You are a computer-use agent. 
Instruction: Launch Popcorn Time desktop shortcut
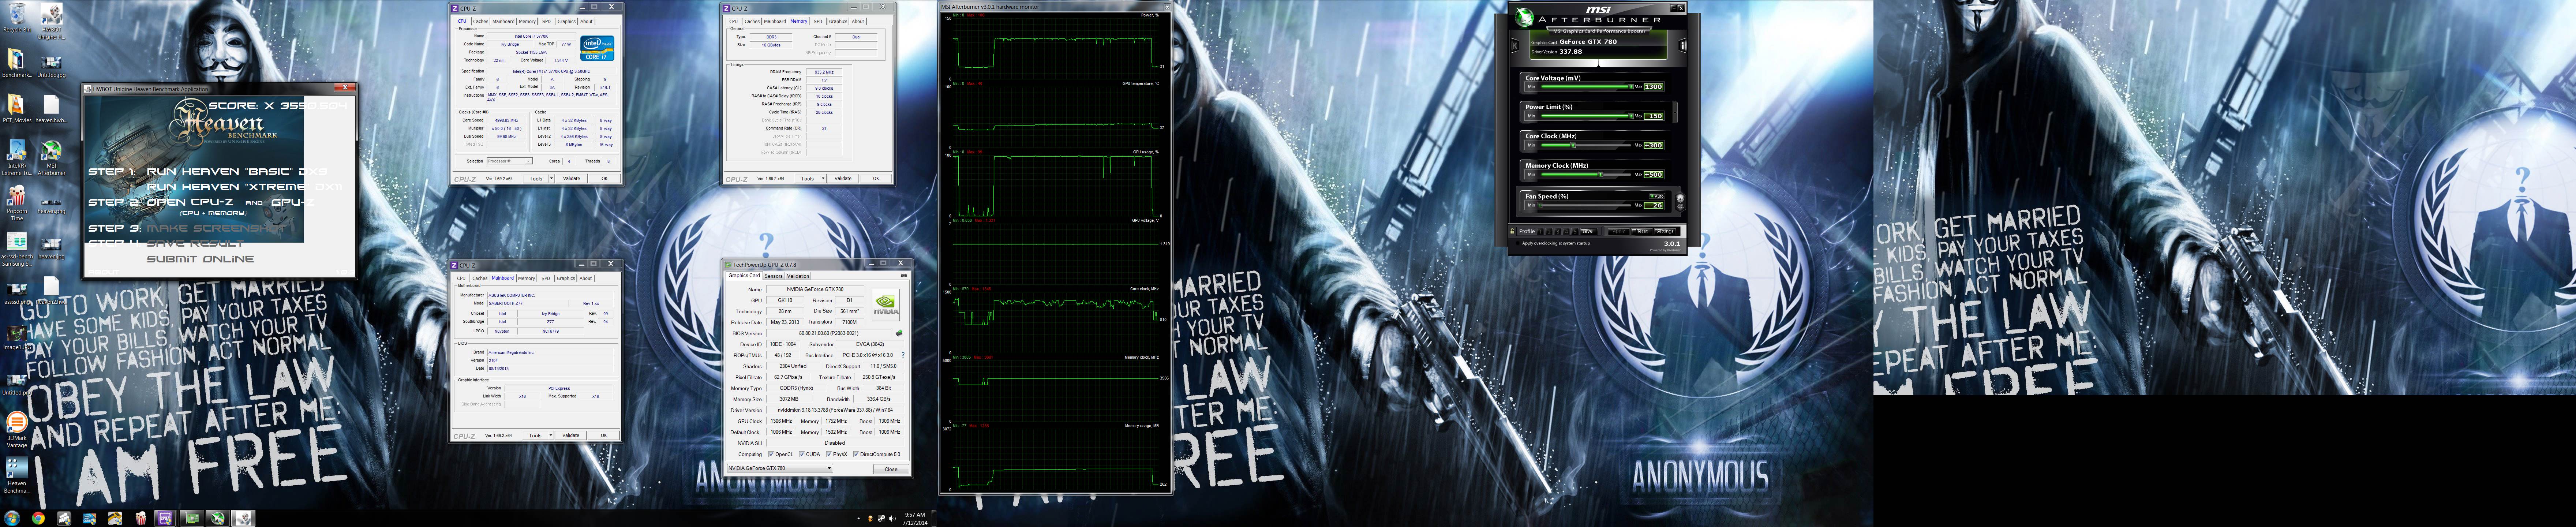tap(17, 204)
